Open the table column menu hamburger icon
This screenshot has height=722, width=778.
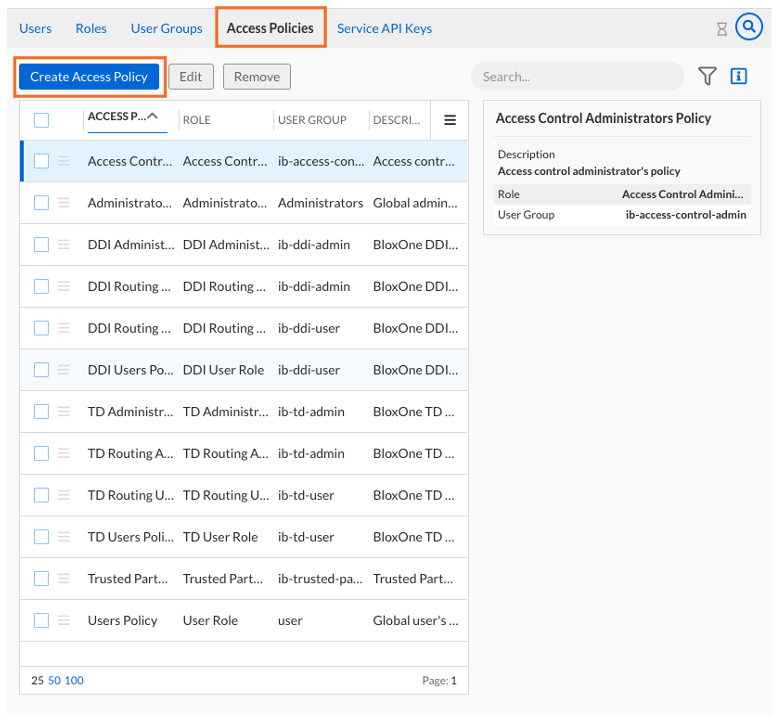coord(450,120)
